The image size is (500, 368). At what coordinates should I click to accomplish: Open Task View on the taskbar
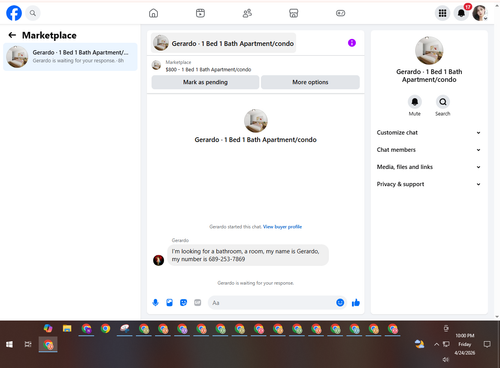pos(28,344)
